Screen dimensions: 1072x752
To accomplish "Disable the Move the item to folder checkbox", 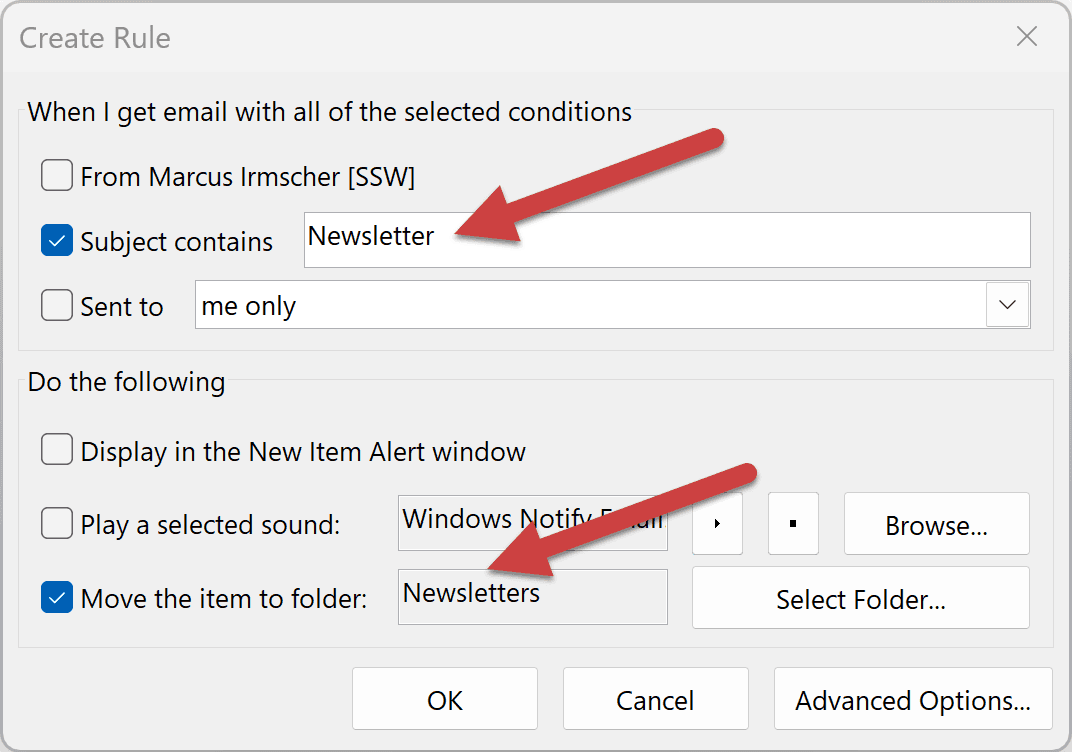I will tap(57, 598).
